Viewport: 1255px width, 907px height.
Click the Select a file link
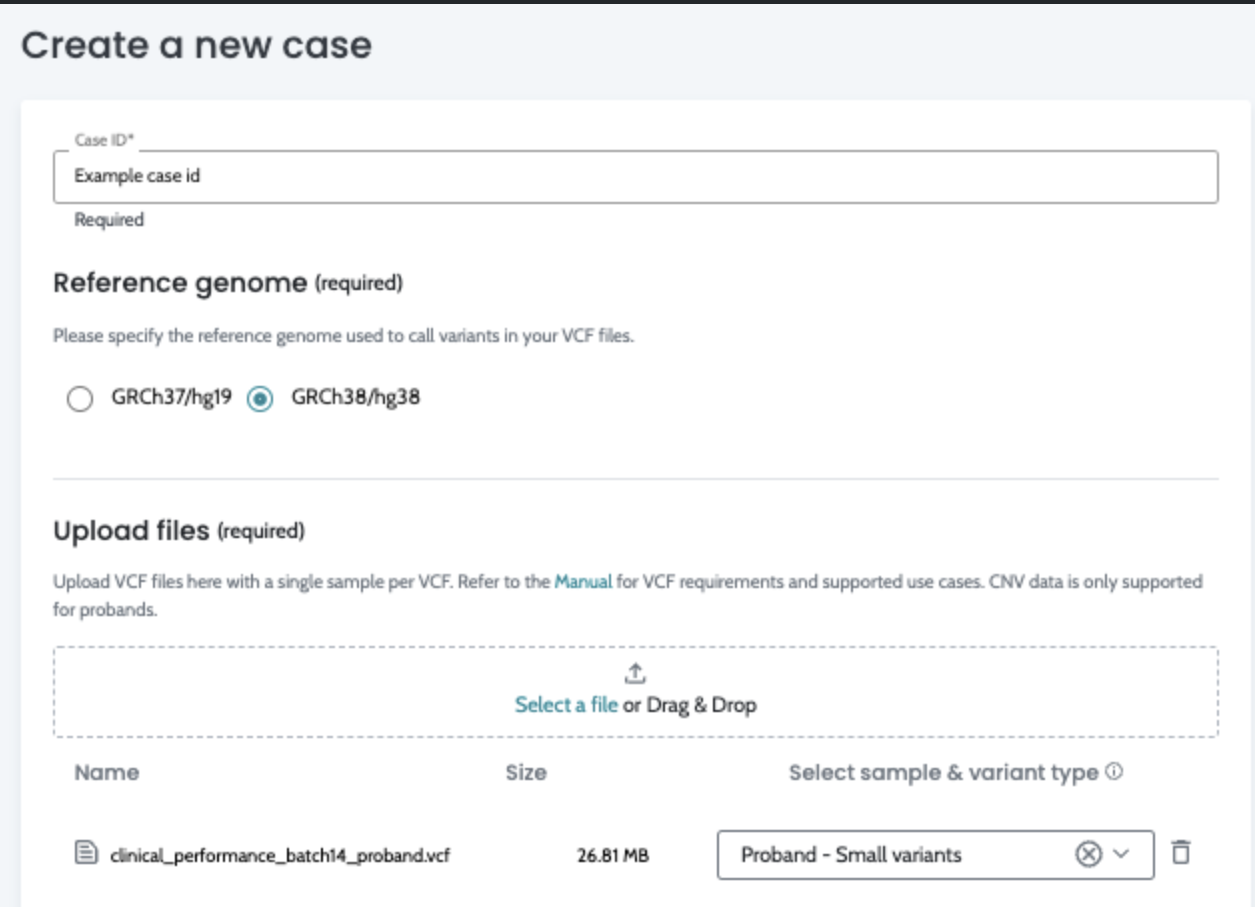tap(566, 705)
